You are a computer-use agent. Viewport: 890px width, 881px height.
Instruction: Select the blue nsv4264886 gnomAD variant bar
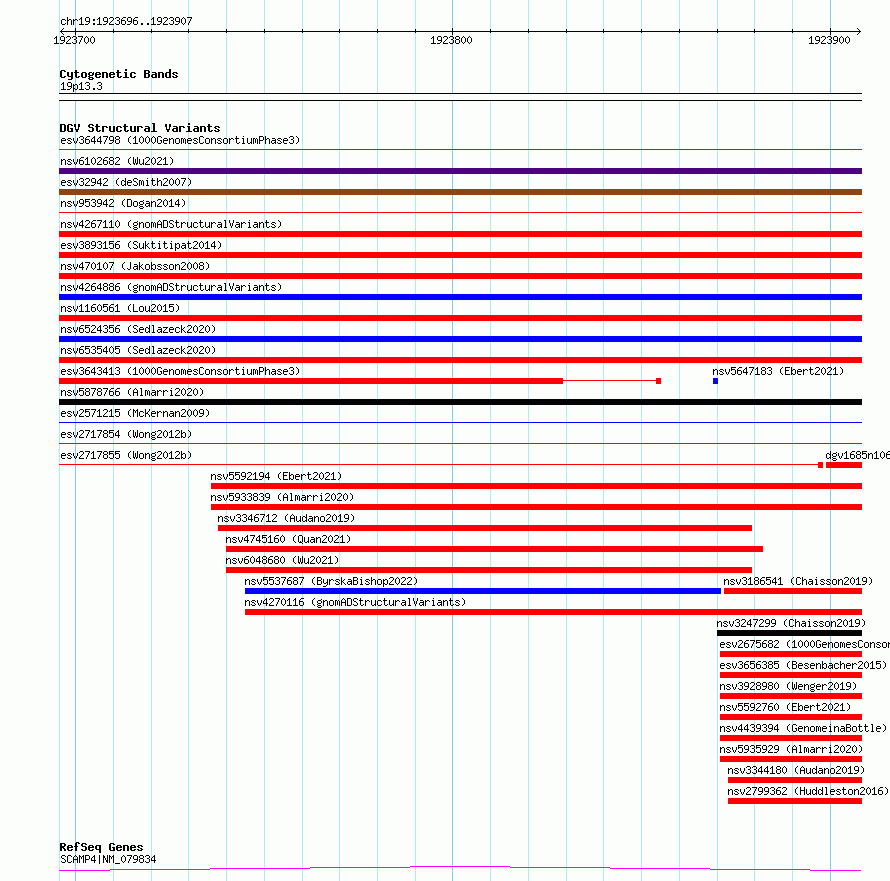pos(460,297)
